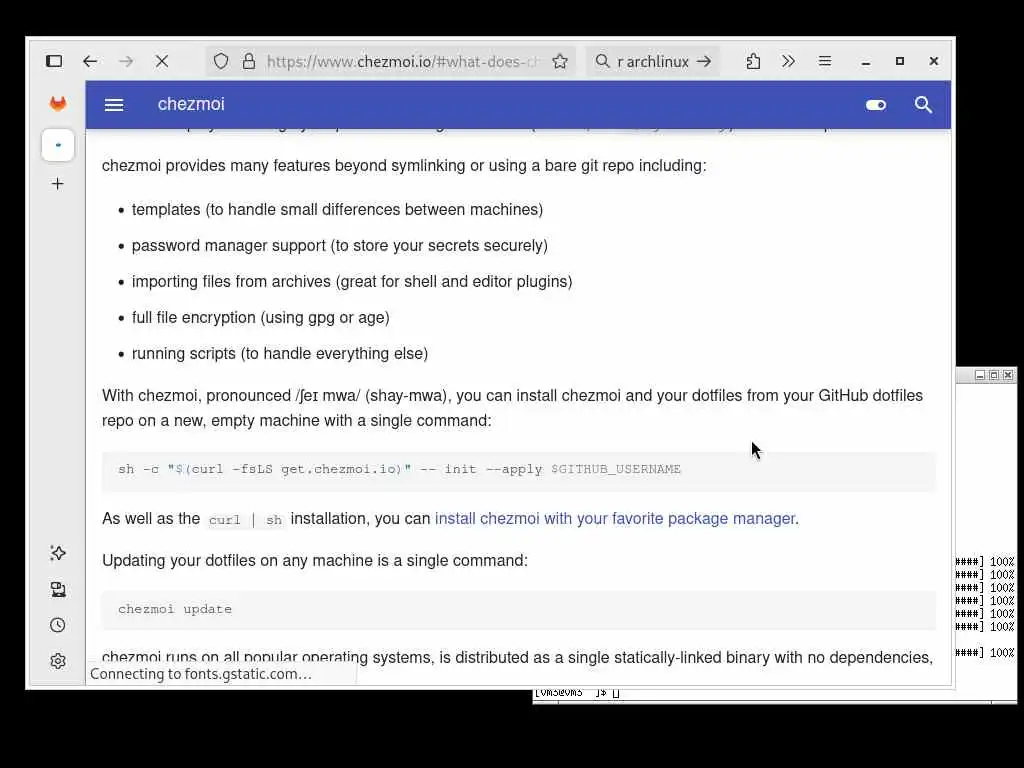
Task: Open the GitLab pinned tab in sidebar
Action: [x=58, y=104]
